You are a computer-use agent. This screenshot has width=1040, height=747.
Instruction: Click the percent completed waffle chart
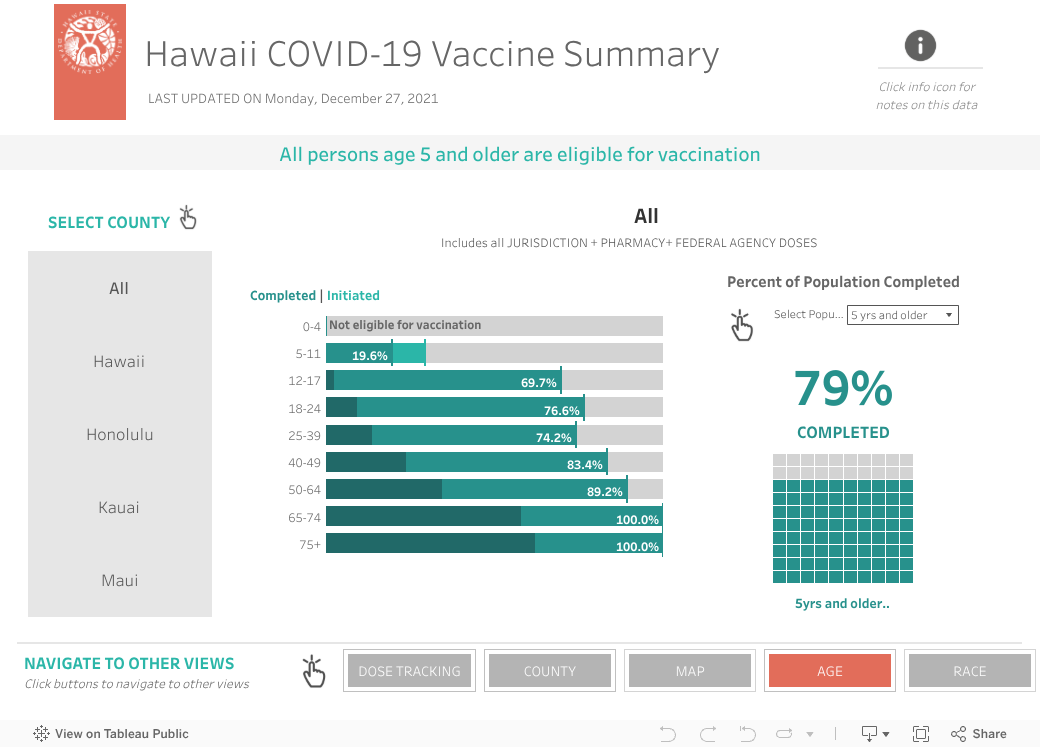(843, 519)
